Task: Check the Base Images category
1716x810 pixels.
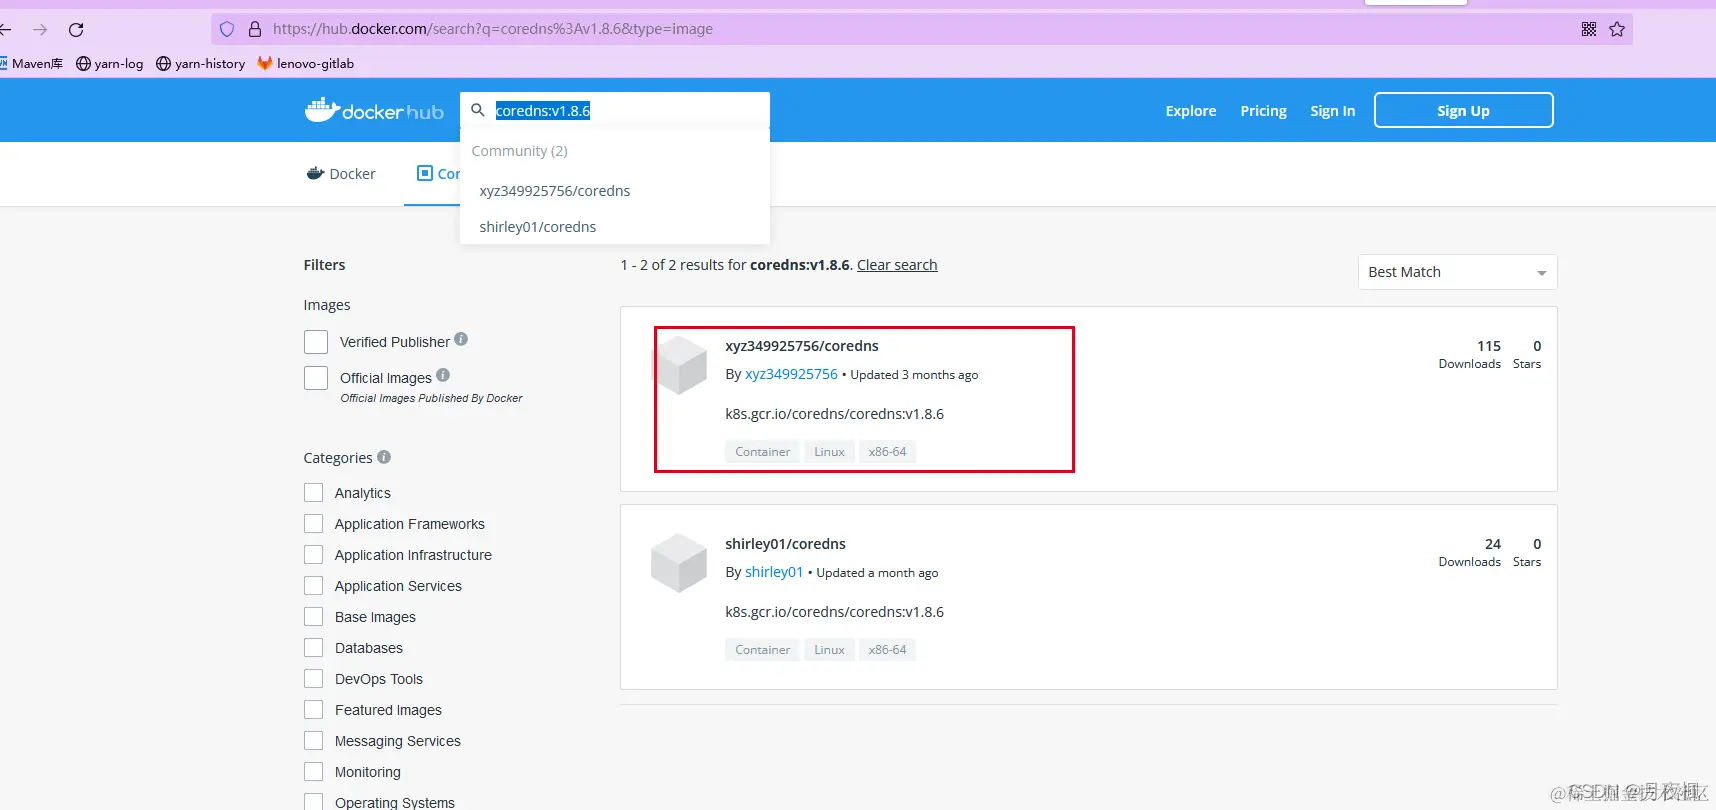Action: pyautogui.click(x=314, y=617)
